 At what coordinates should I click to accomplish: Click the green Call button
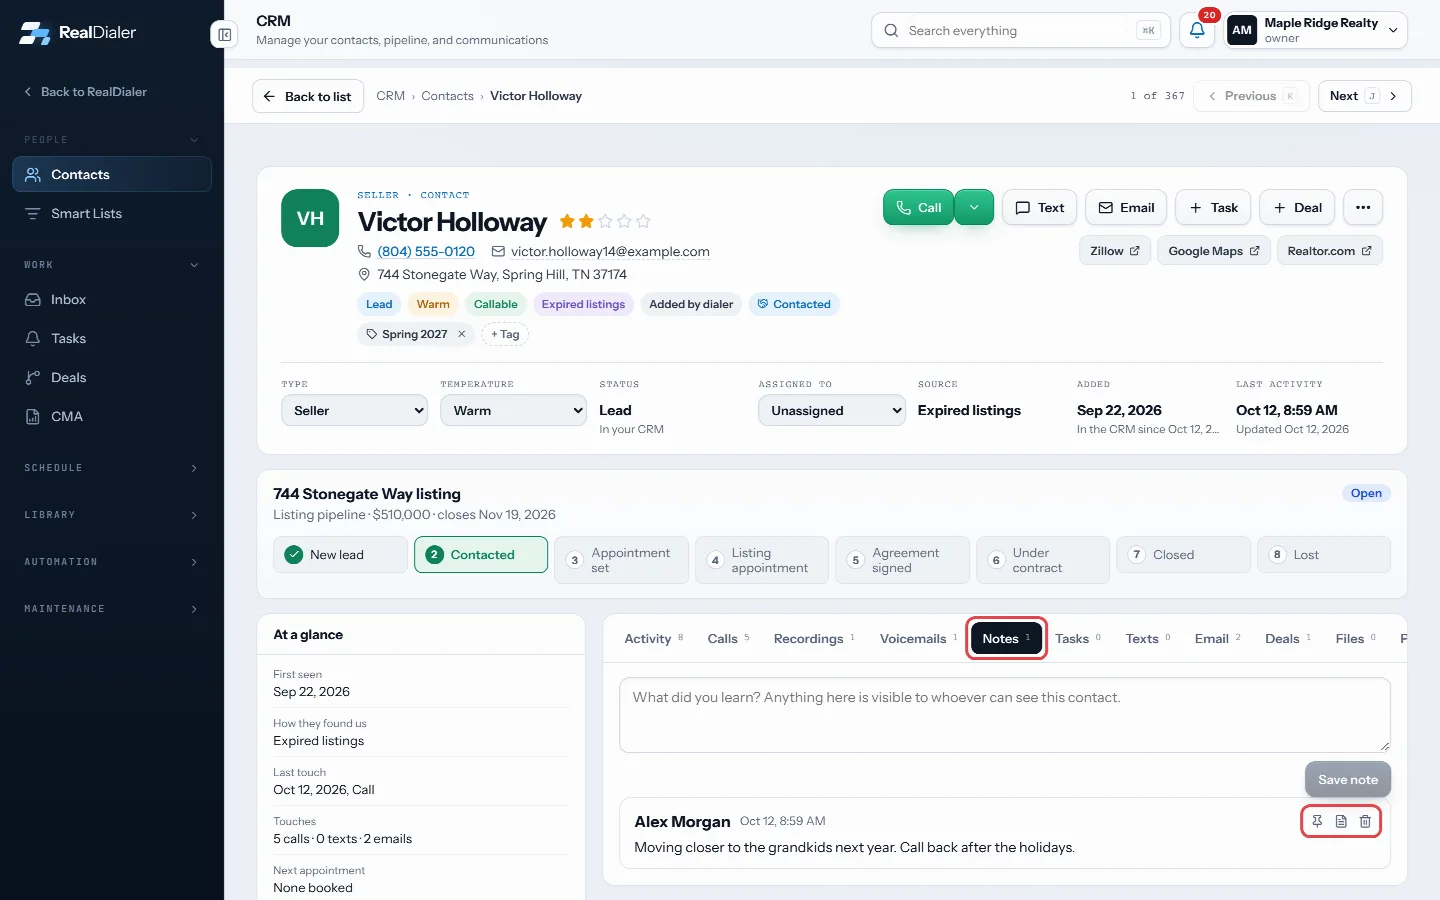tap(919, 207)
